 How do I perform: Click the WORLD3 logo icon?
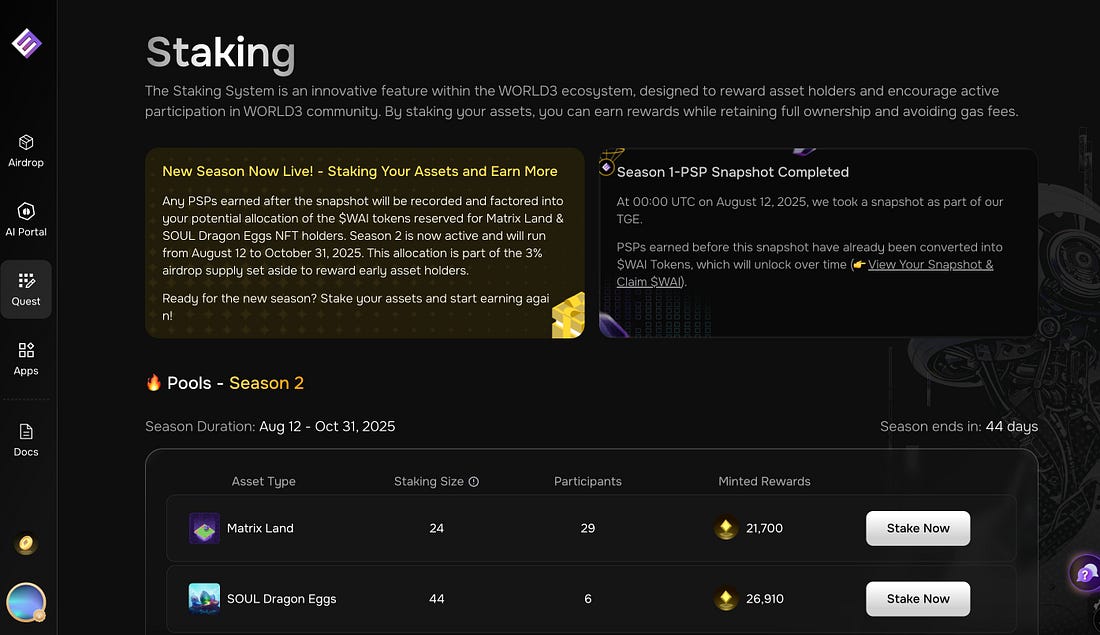[26, 43]
